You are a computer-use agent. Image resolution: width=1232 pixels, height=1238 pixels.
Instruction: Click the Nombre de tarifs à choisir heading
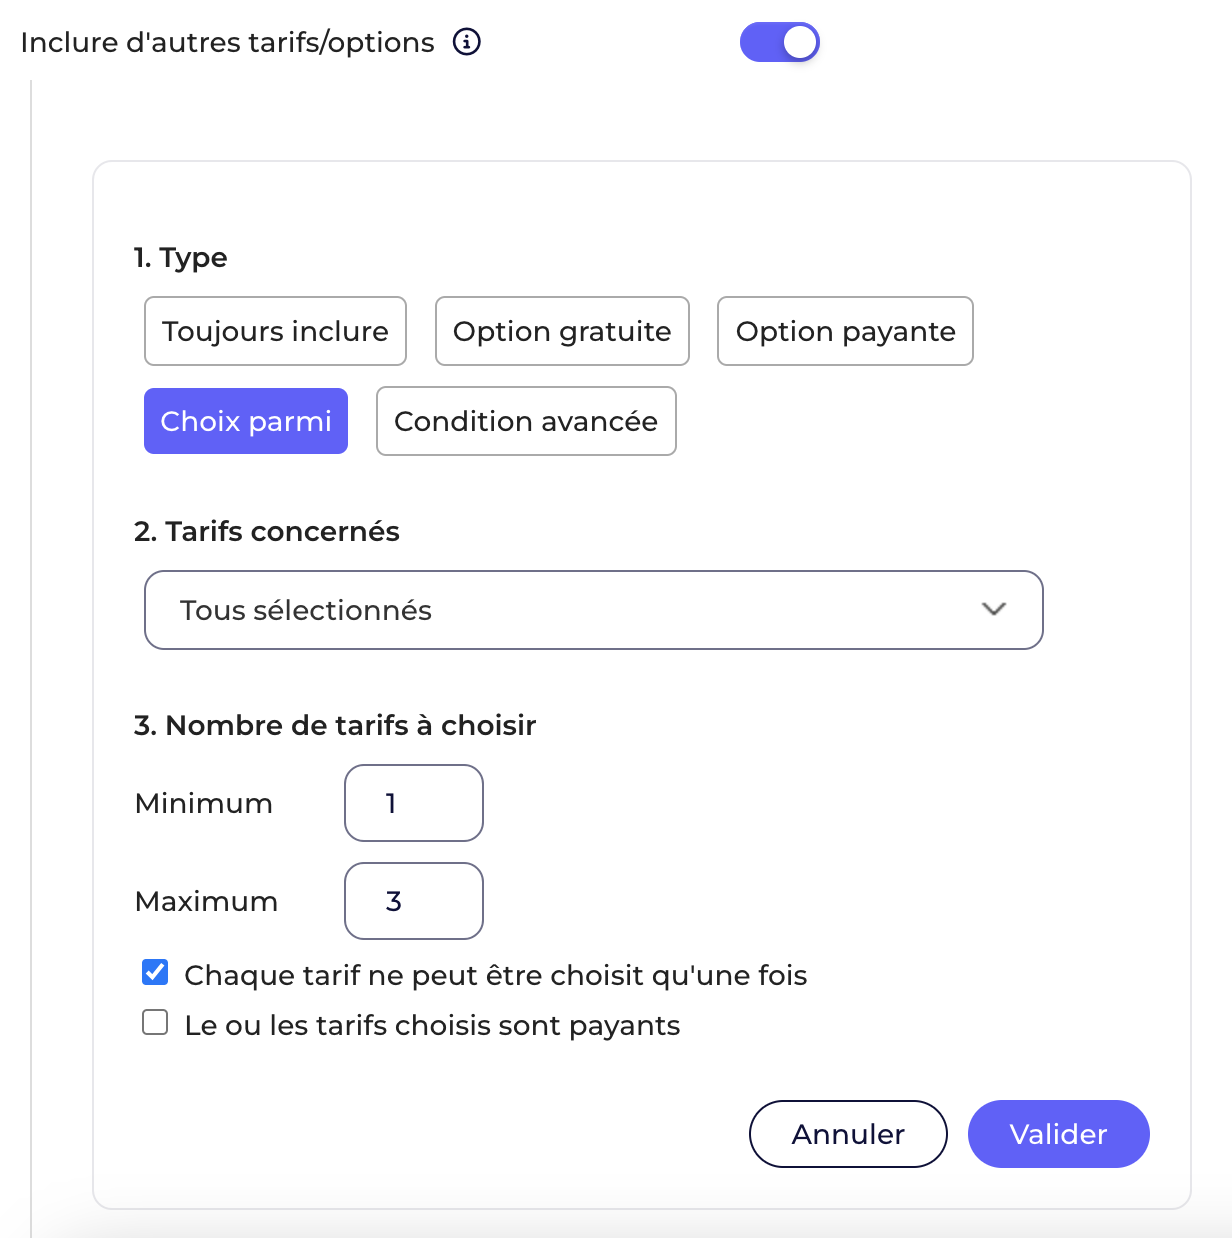(x=335, y=725)
